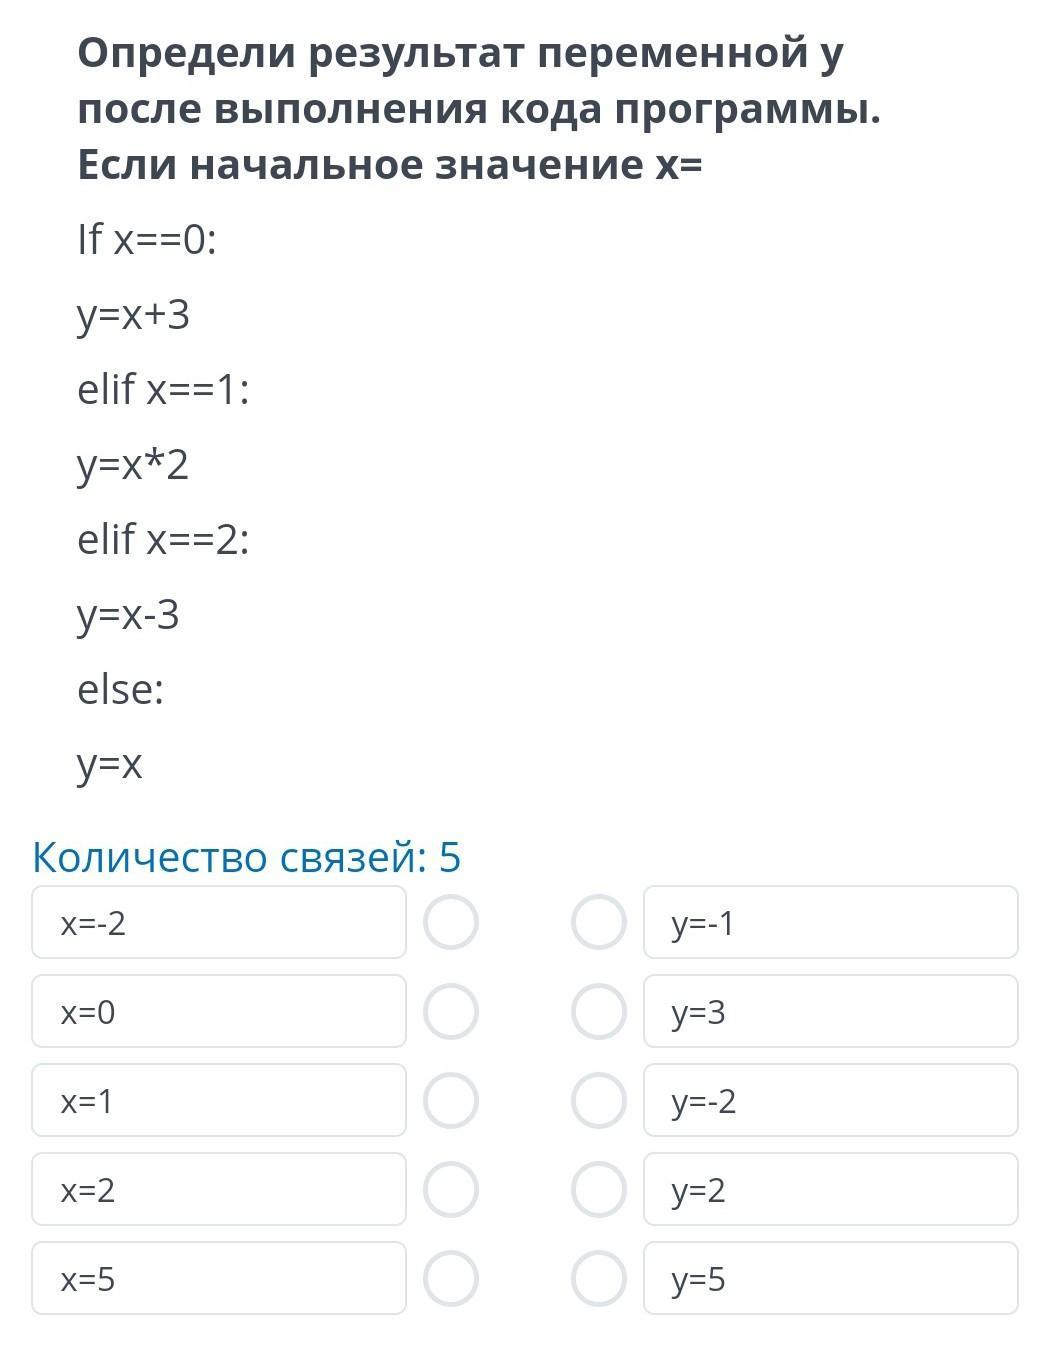Select the connector circle next to x=0
The height and width of the screenshot is (1349, 1064).
click(450, 1011)
